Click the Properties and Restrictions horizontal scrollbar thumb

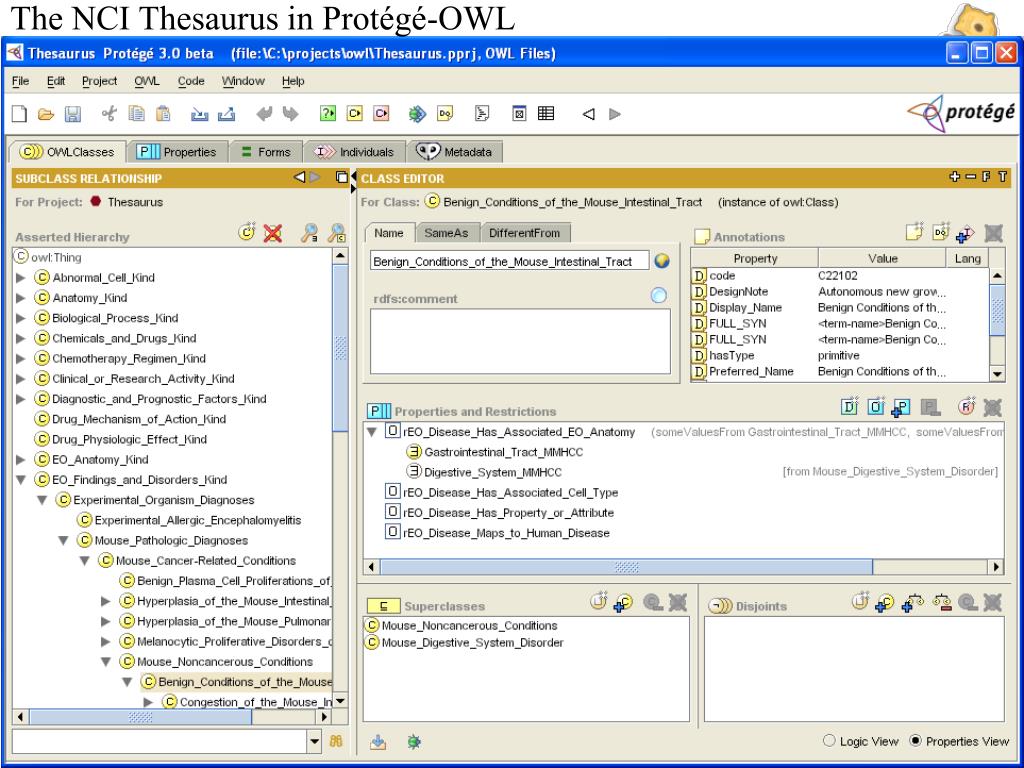point(626,567)
